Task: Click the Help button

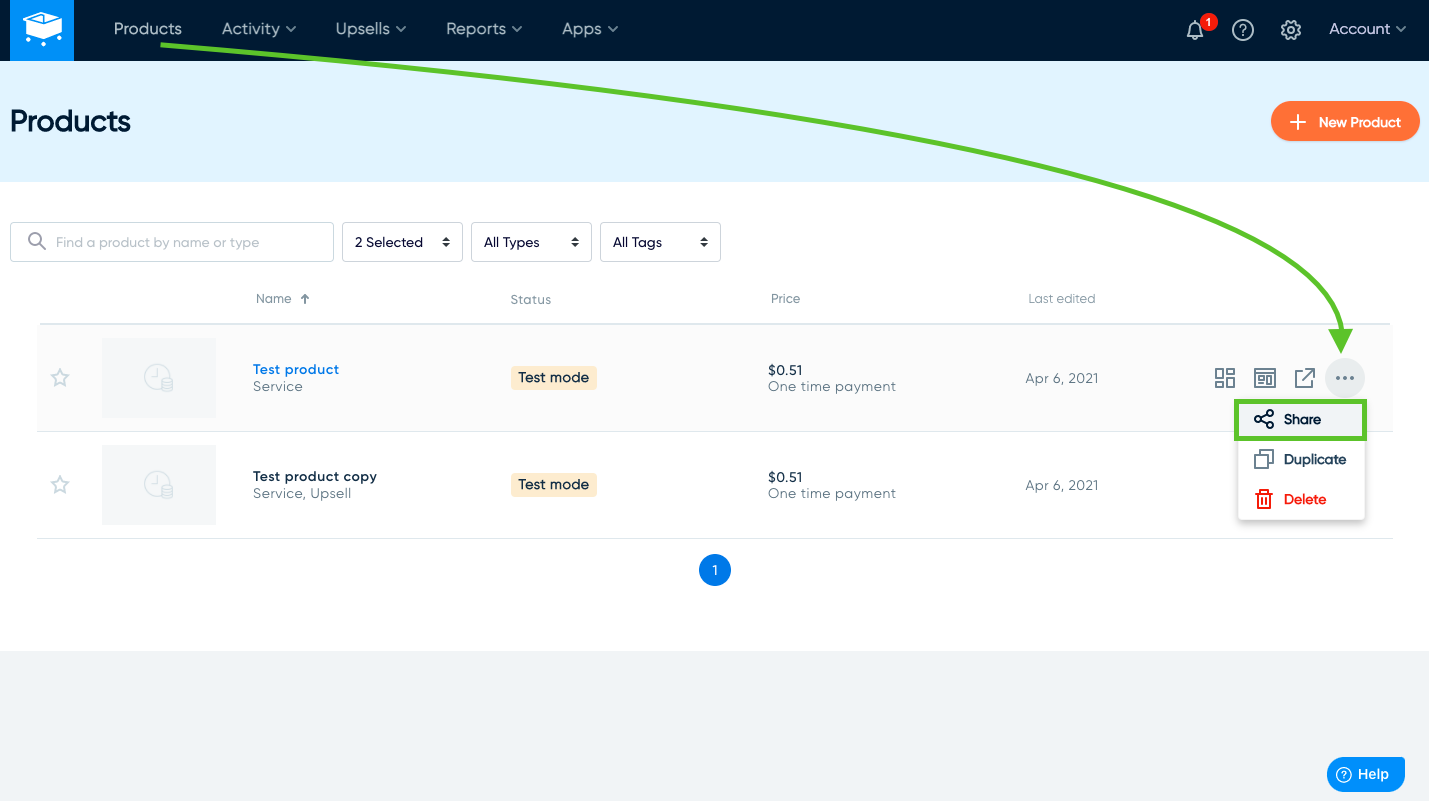Action: click(x=1366, y=774)
